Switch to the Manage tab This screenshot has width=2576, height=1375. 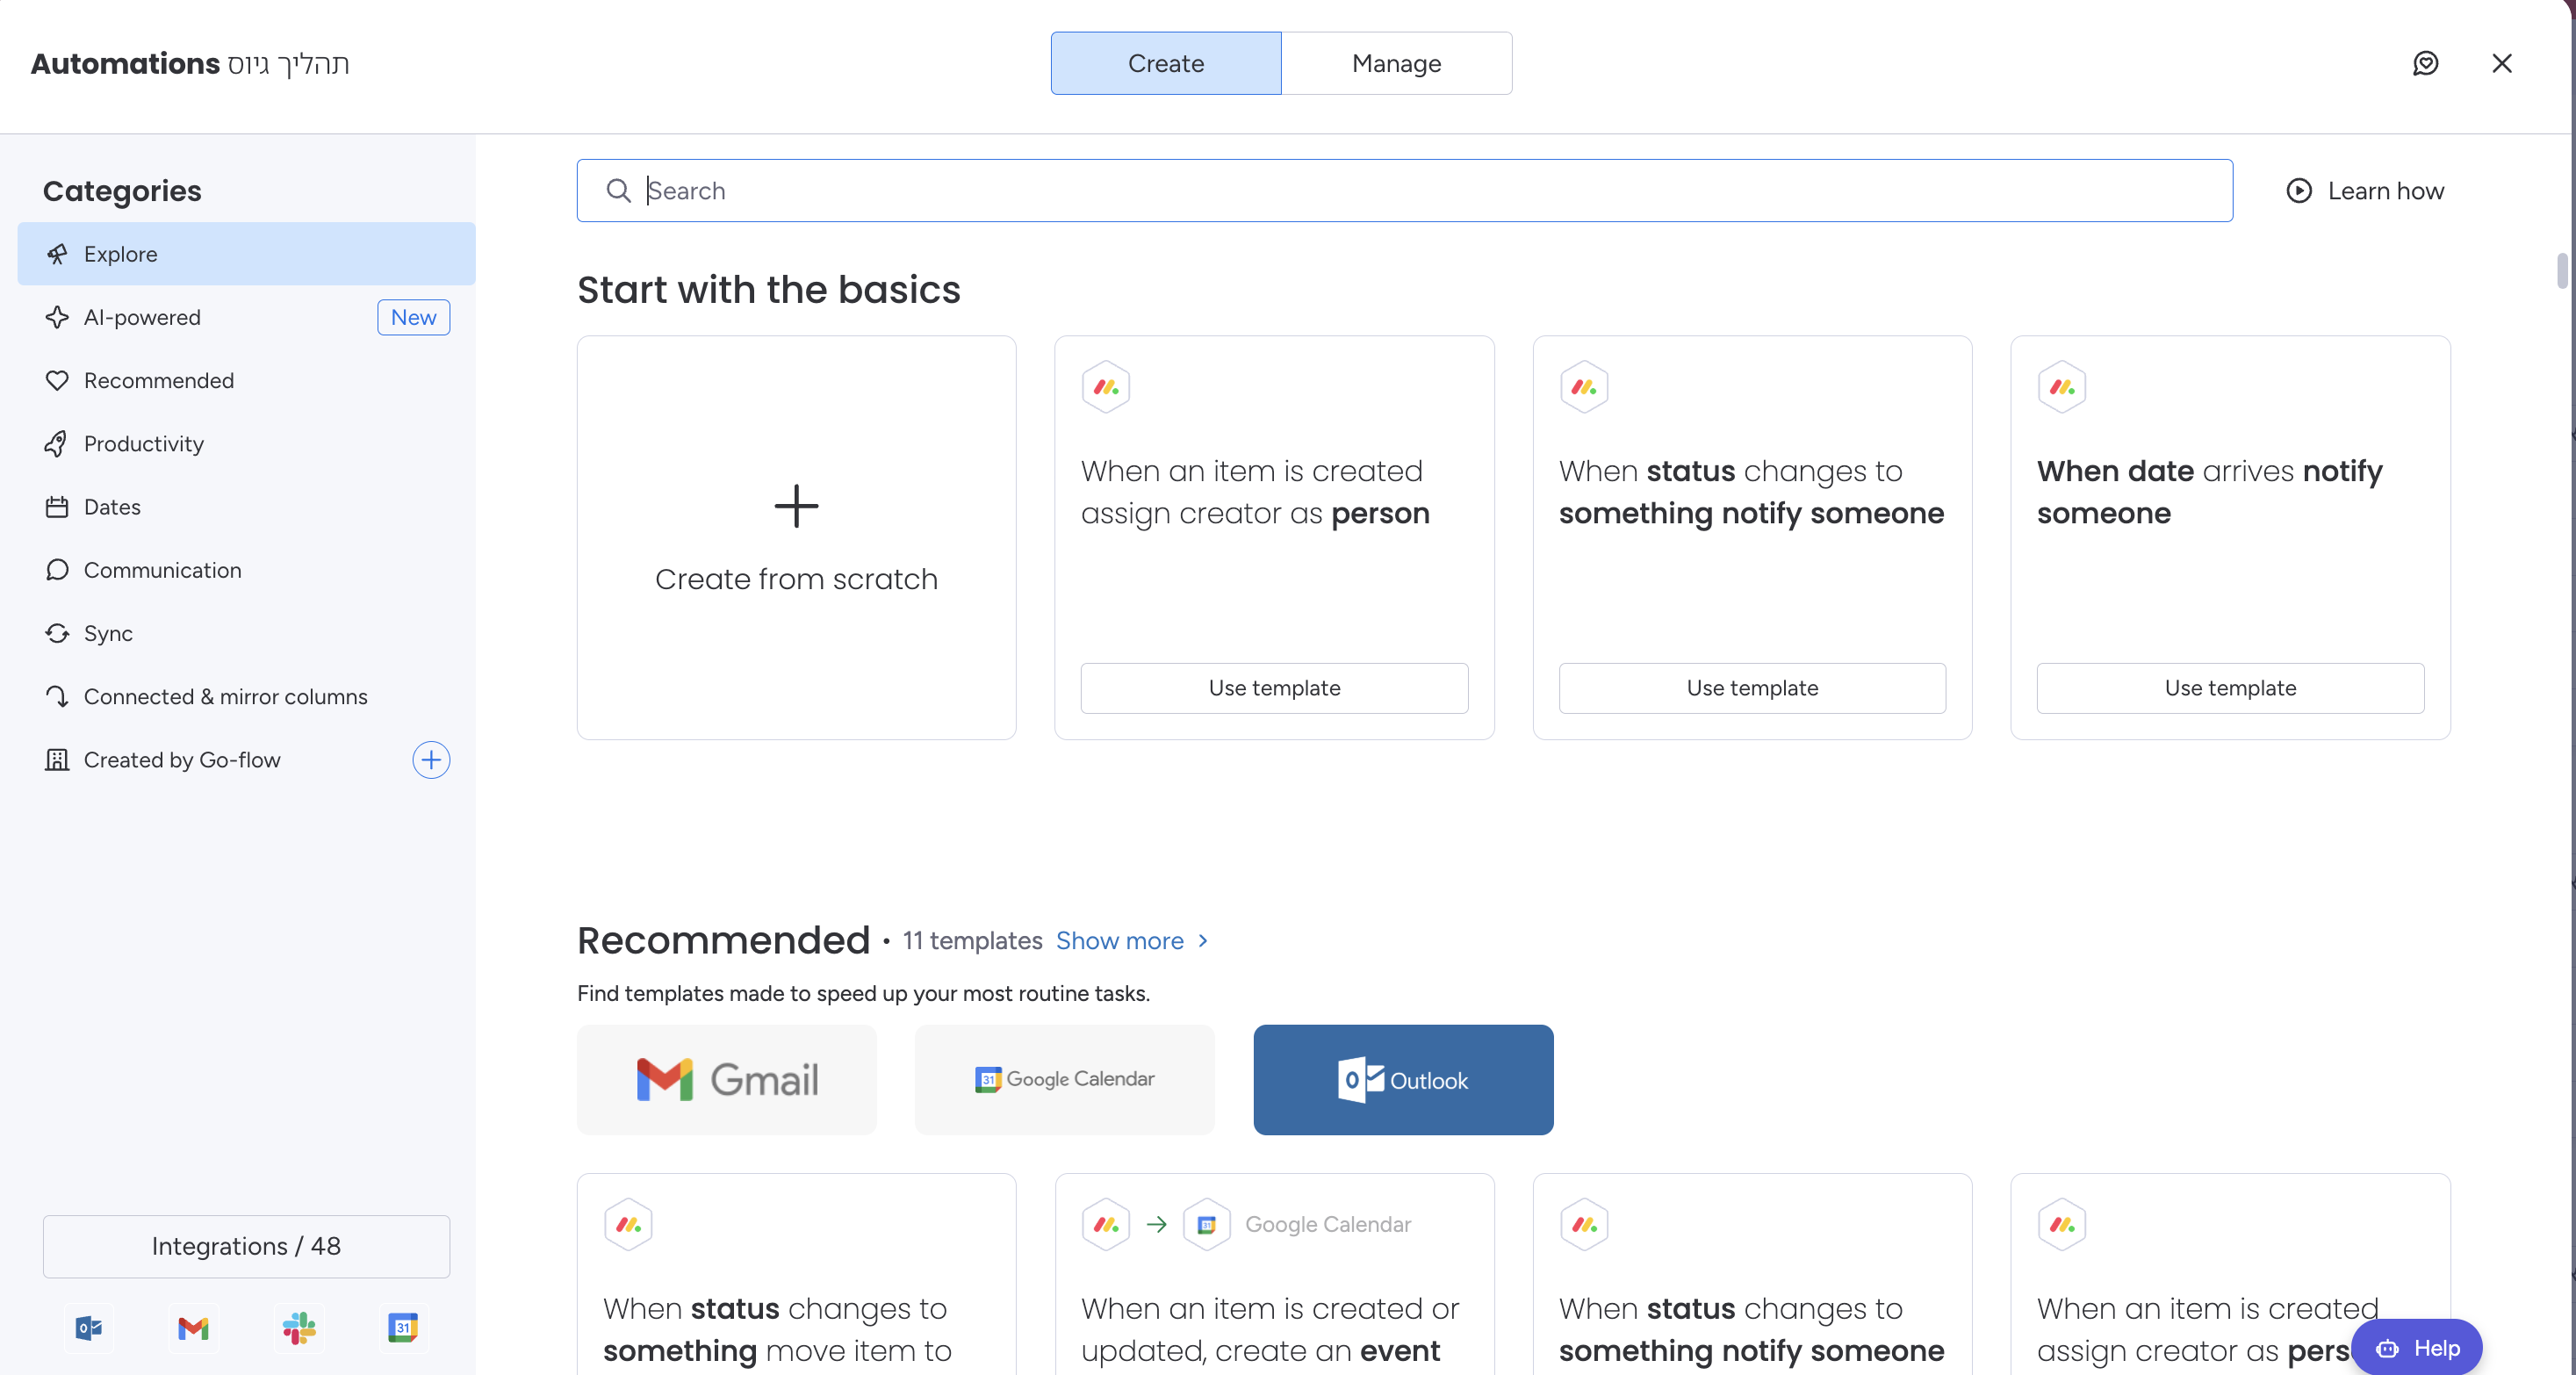coord(1396,63)
